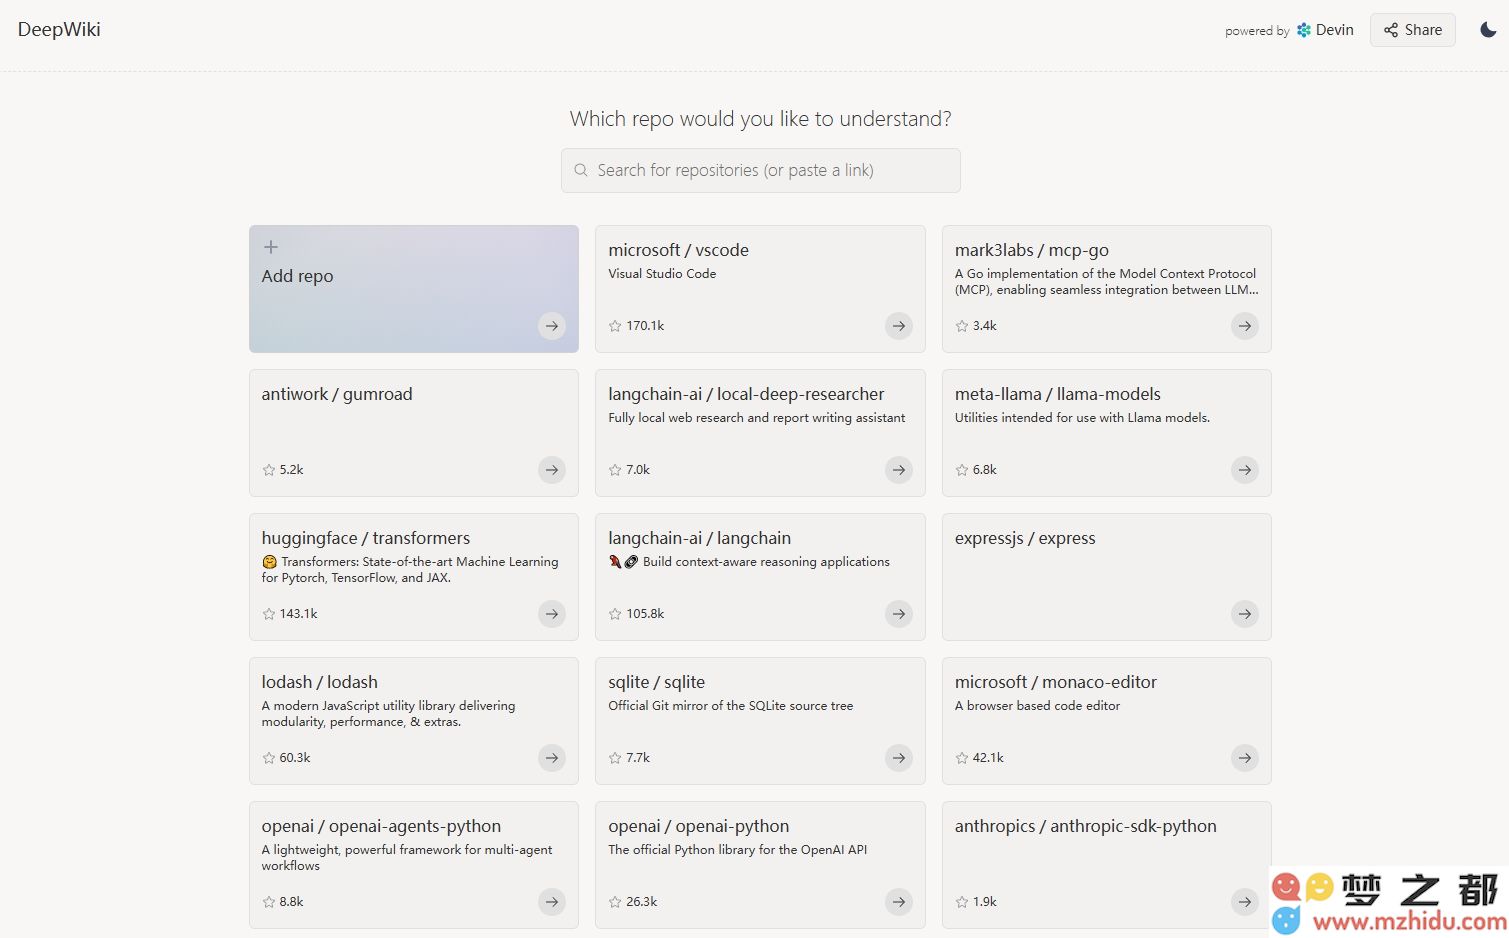
Task: Click star icon on openai / openai-python
Action: 615,902
